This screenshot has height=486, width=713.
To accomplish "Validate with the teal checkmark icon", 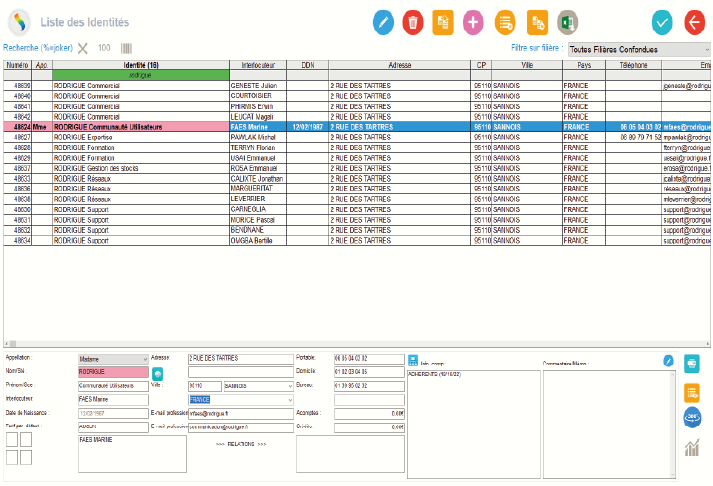I will point(662,22).
